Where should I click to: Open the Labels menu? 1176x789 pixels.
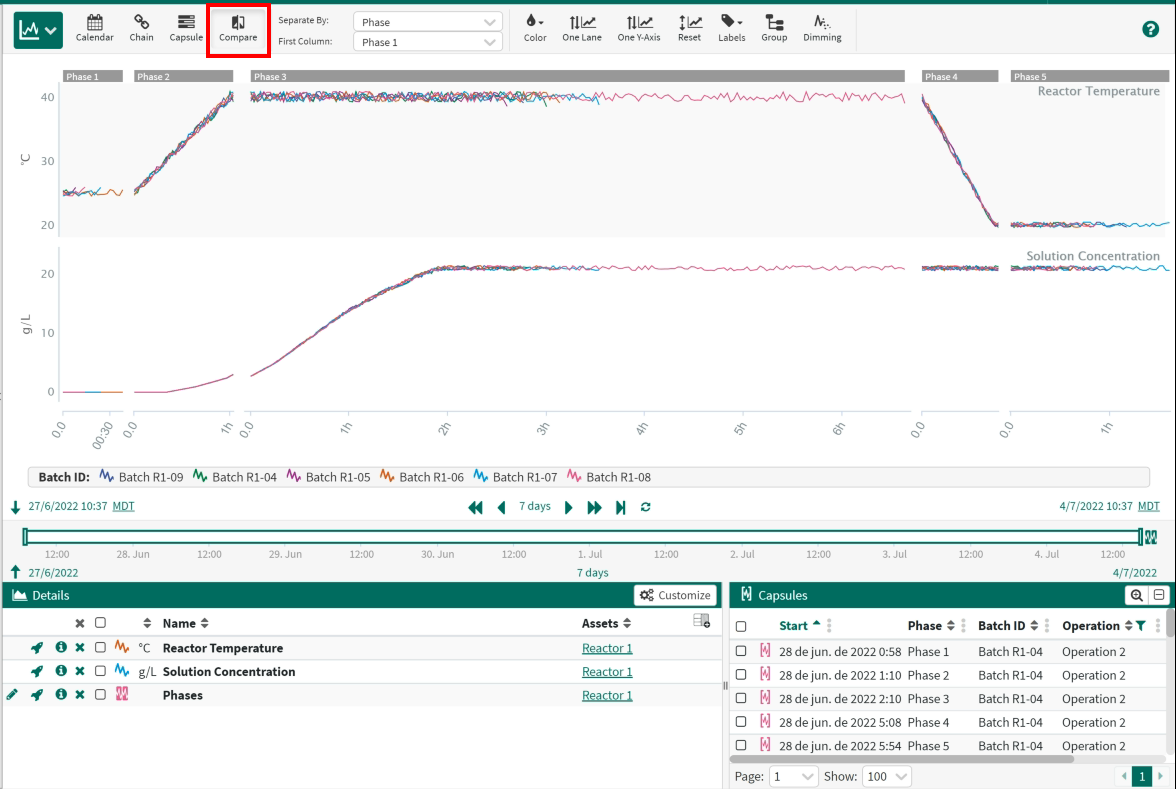(731, 28)
